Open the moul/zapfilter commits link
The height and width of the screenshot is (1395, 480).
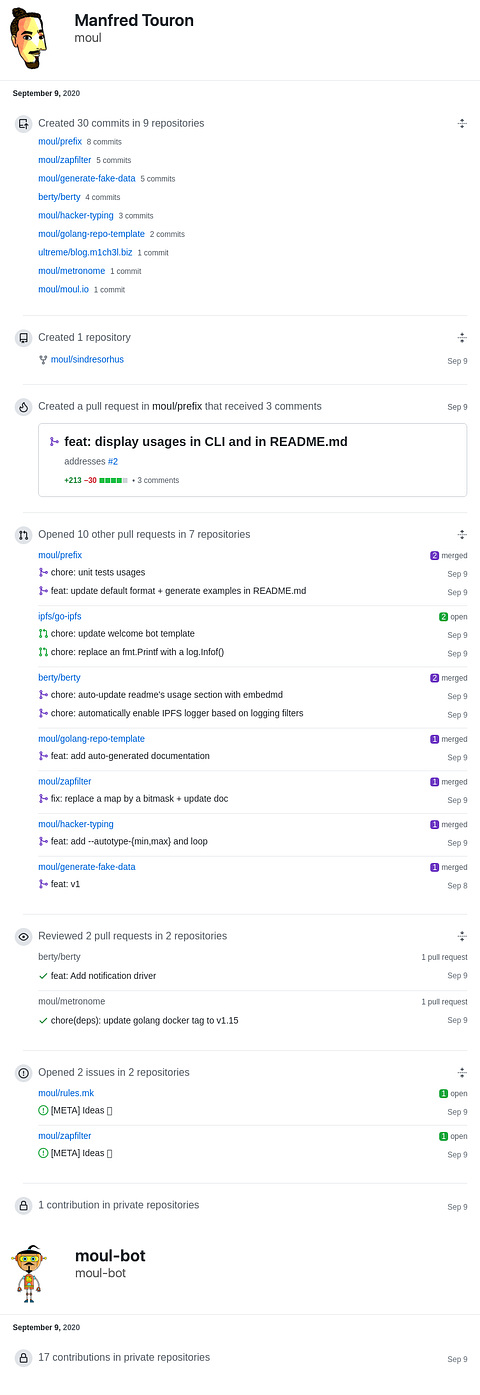click(65, 160)
